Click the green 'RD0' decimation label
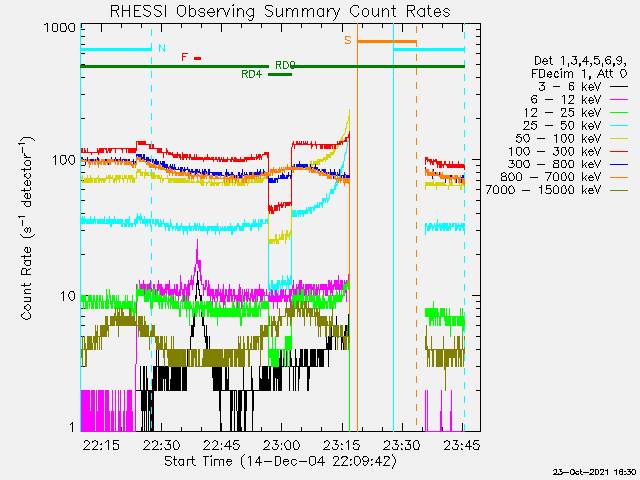The height and width of the screenshot is (480, 640). click(x=285, y=65)
